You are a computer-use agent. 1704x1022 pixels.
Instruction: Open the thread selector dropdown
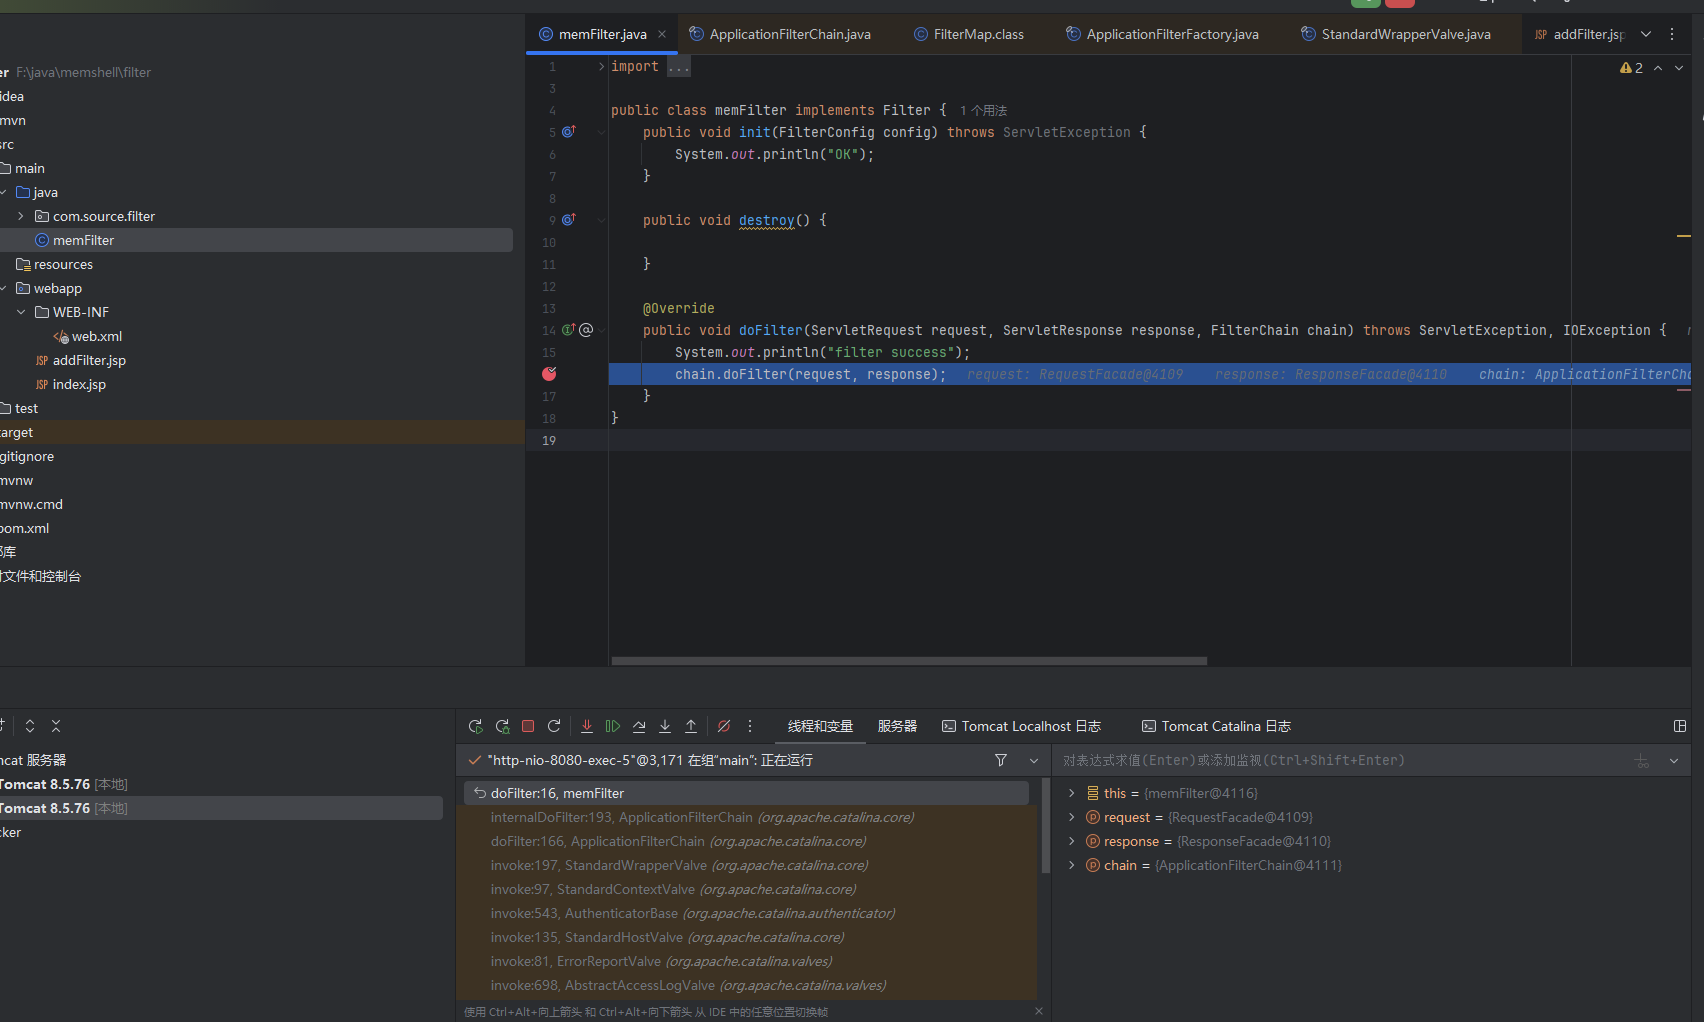pyautogui.click(x=1034, y=761)
